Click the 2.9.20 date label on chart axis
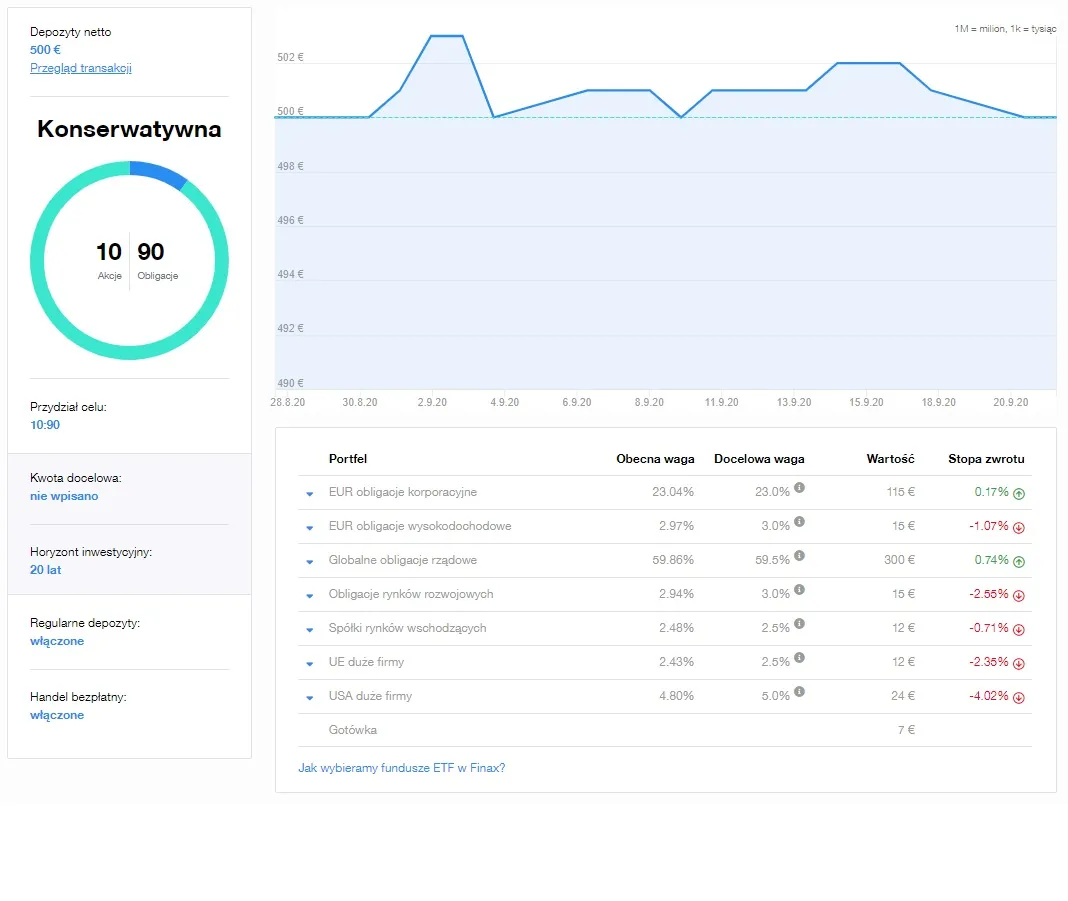 coord(433,402)
